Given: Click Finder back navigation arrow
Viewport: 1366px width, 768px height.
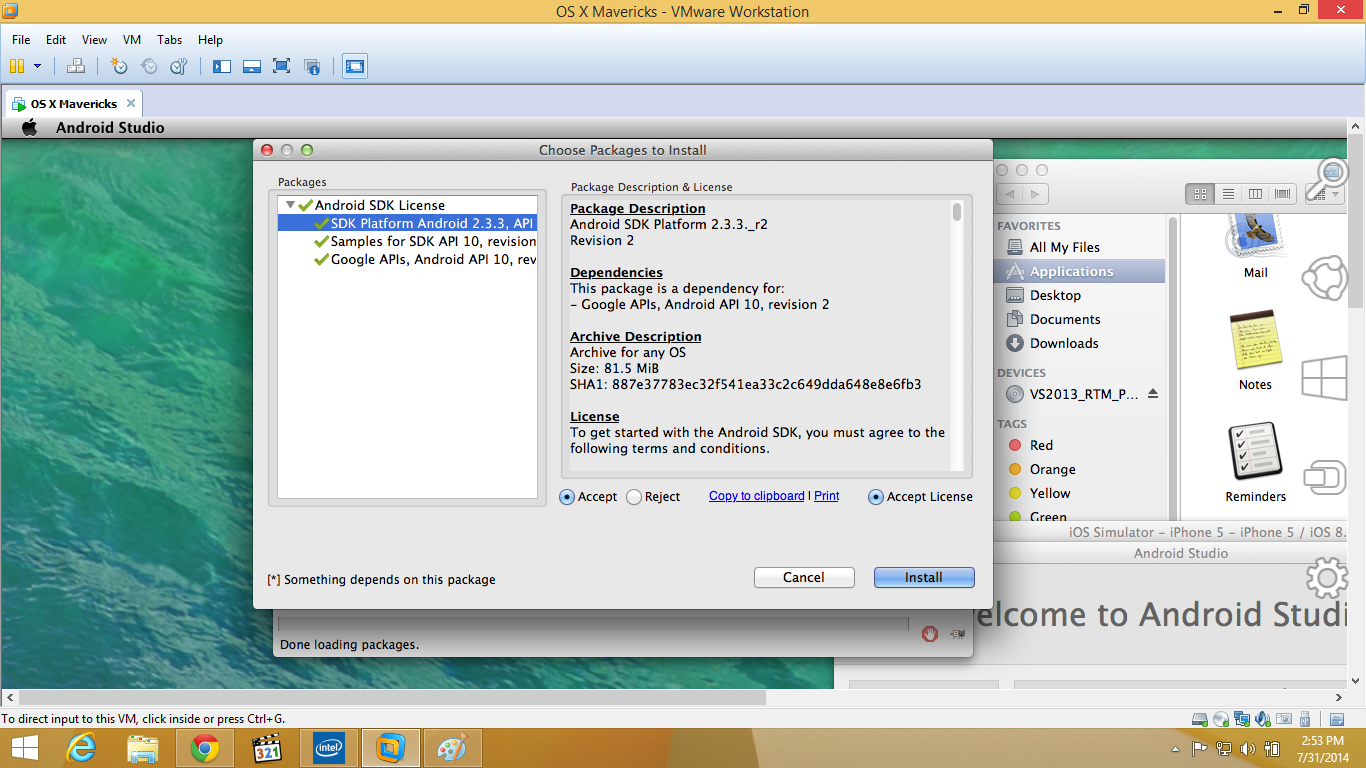Looking at the screenshot, I should [x=1011, y=194].
